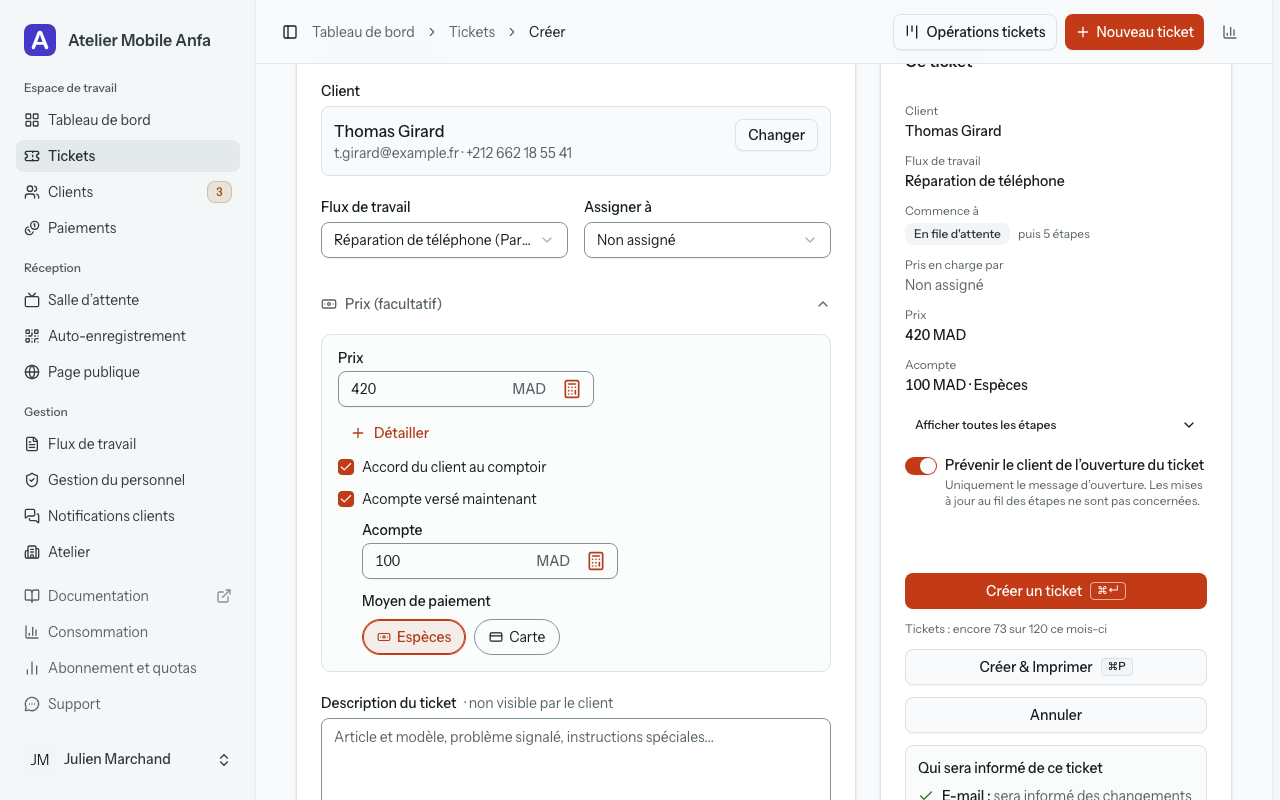Click the Abonnement et quotas bar icon

coord(32,668)
